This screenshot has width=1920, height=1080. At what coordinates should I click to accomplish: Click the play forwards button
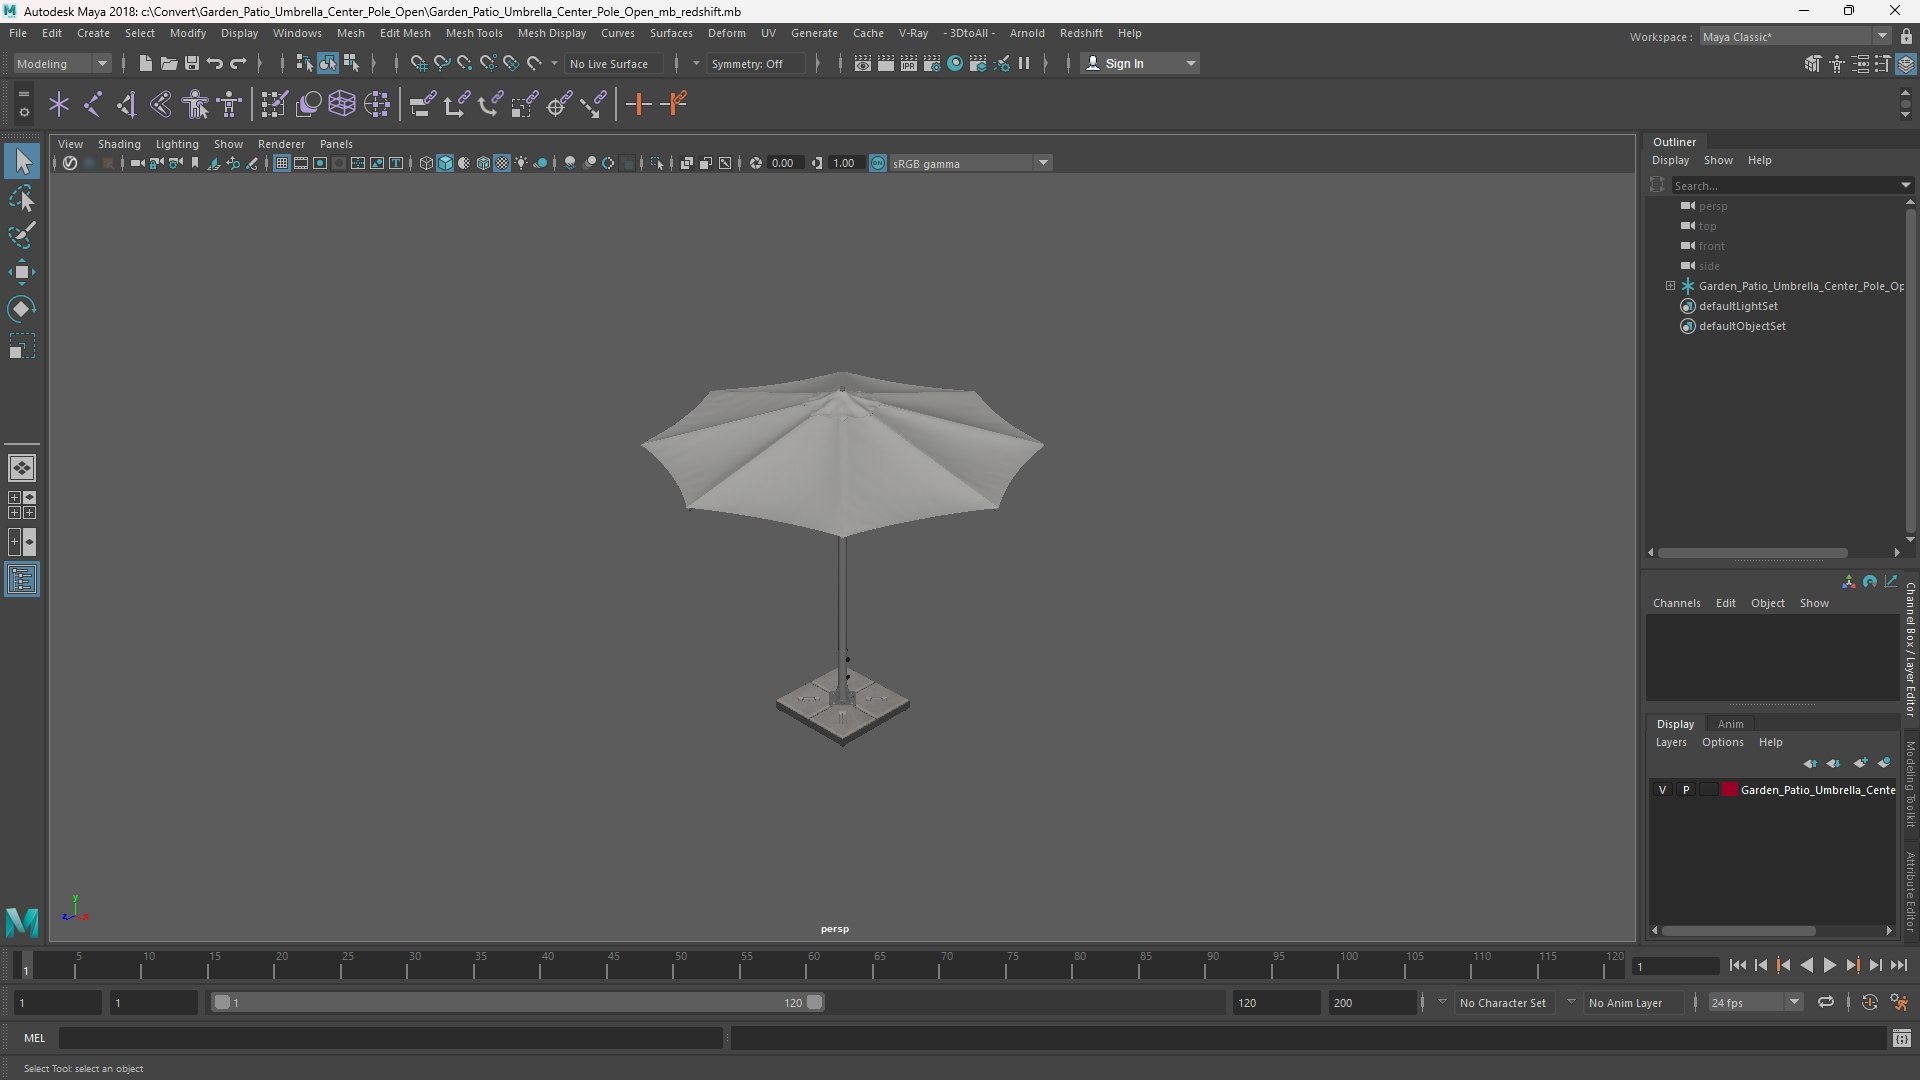1829,966
